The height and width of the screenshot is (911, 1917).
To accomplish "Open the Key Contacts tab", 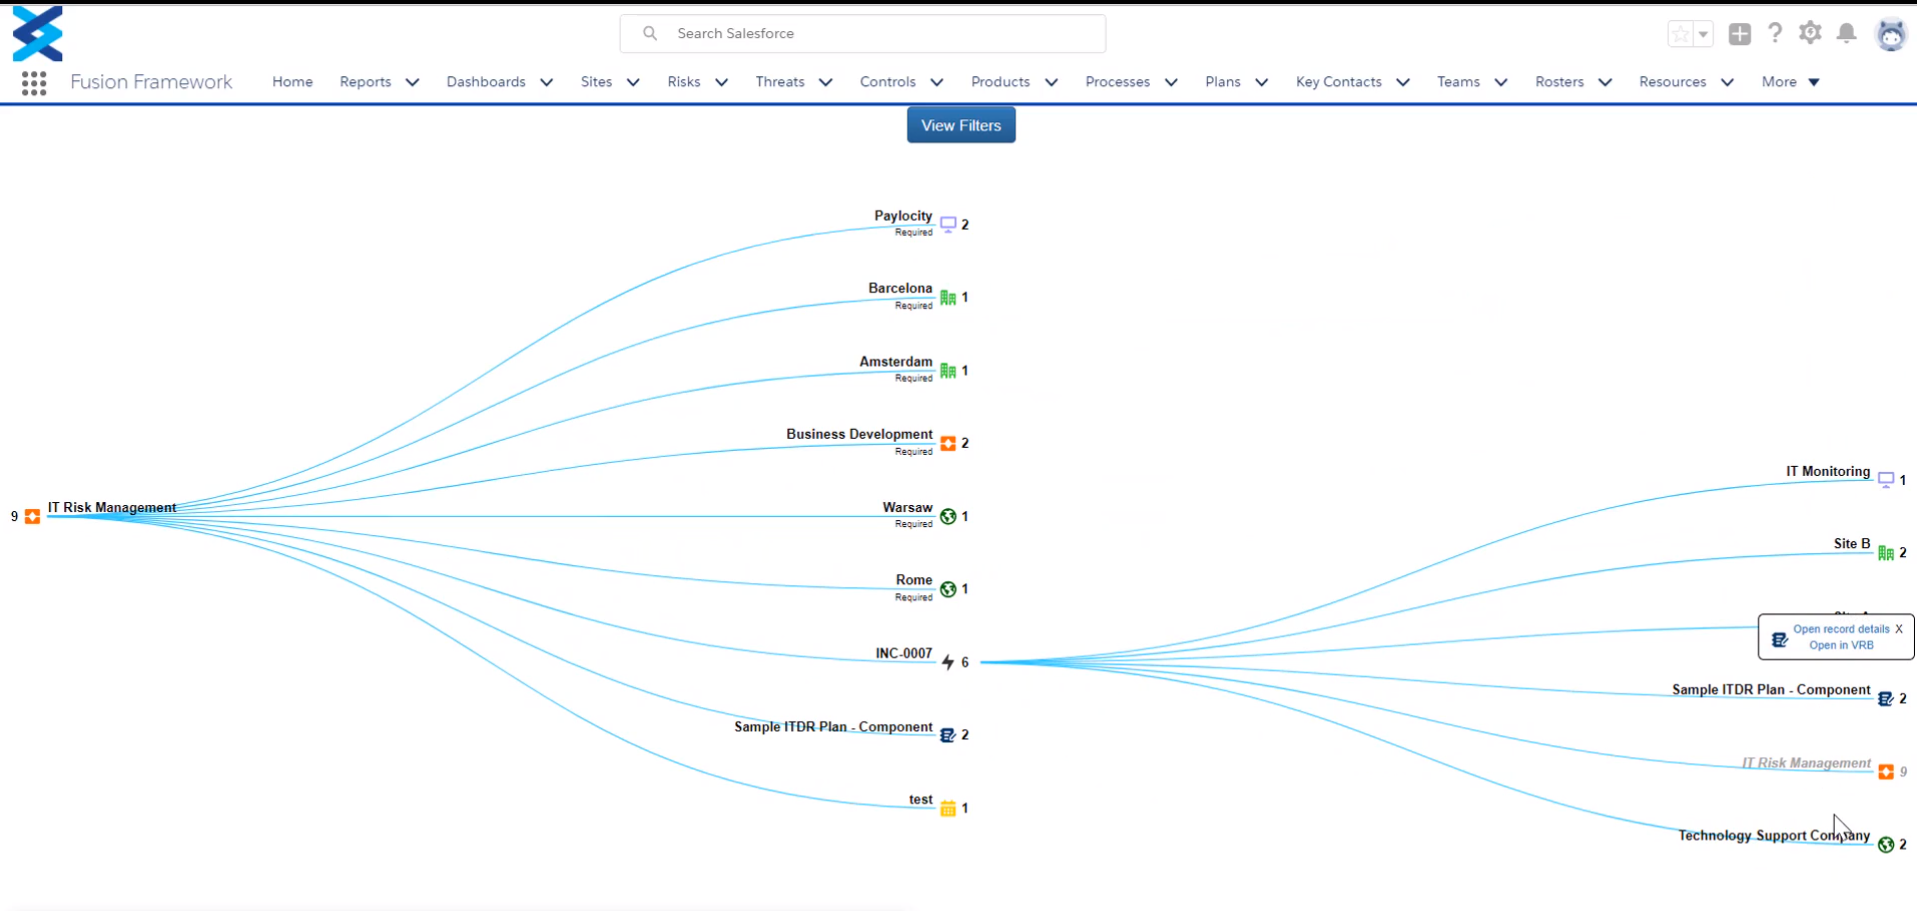I will pos(1338,82).
